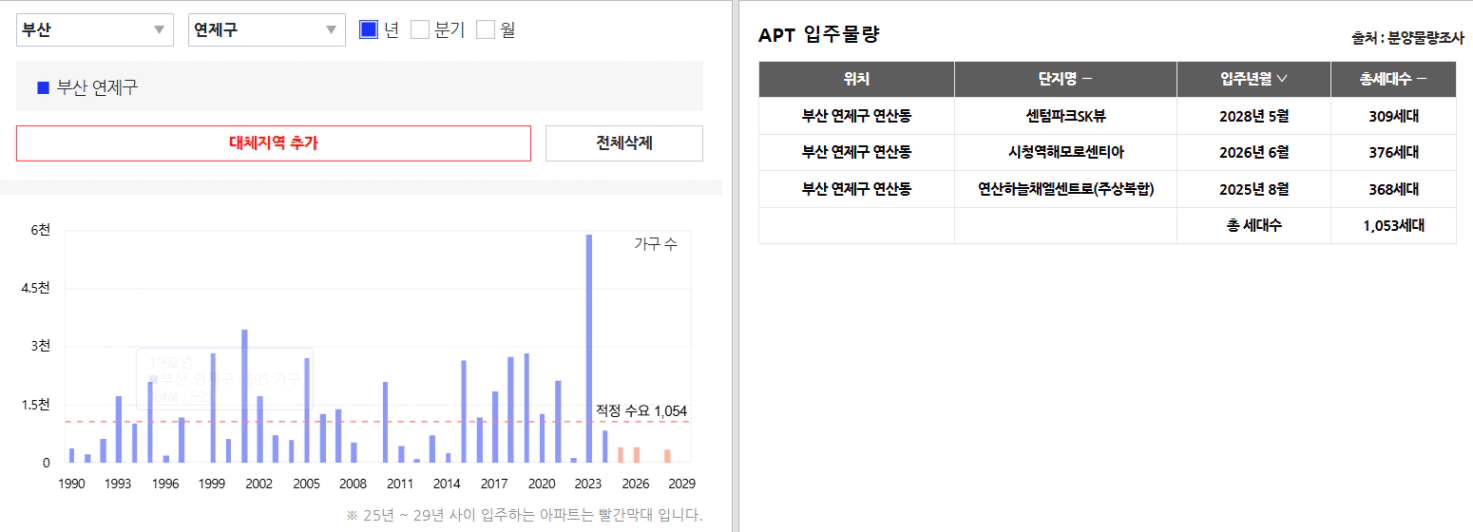The width and height of the screenshot is (1473, 532).
Task: Click the 2001 blue bar in chart
Action: pyautogui.click(x=244, y=396)
